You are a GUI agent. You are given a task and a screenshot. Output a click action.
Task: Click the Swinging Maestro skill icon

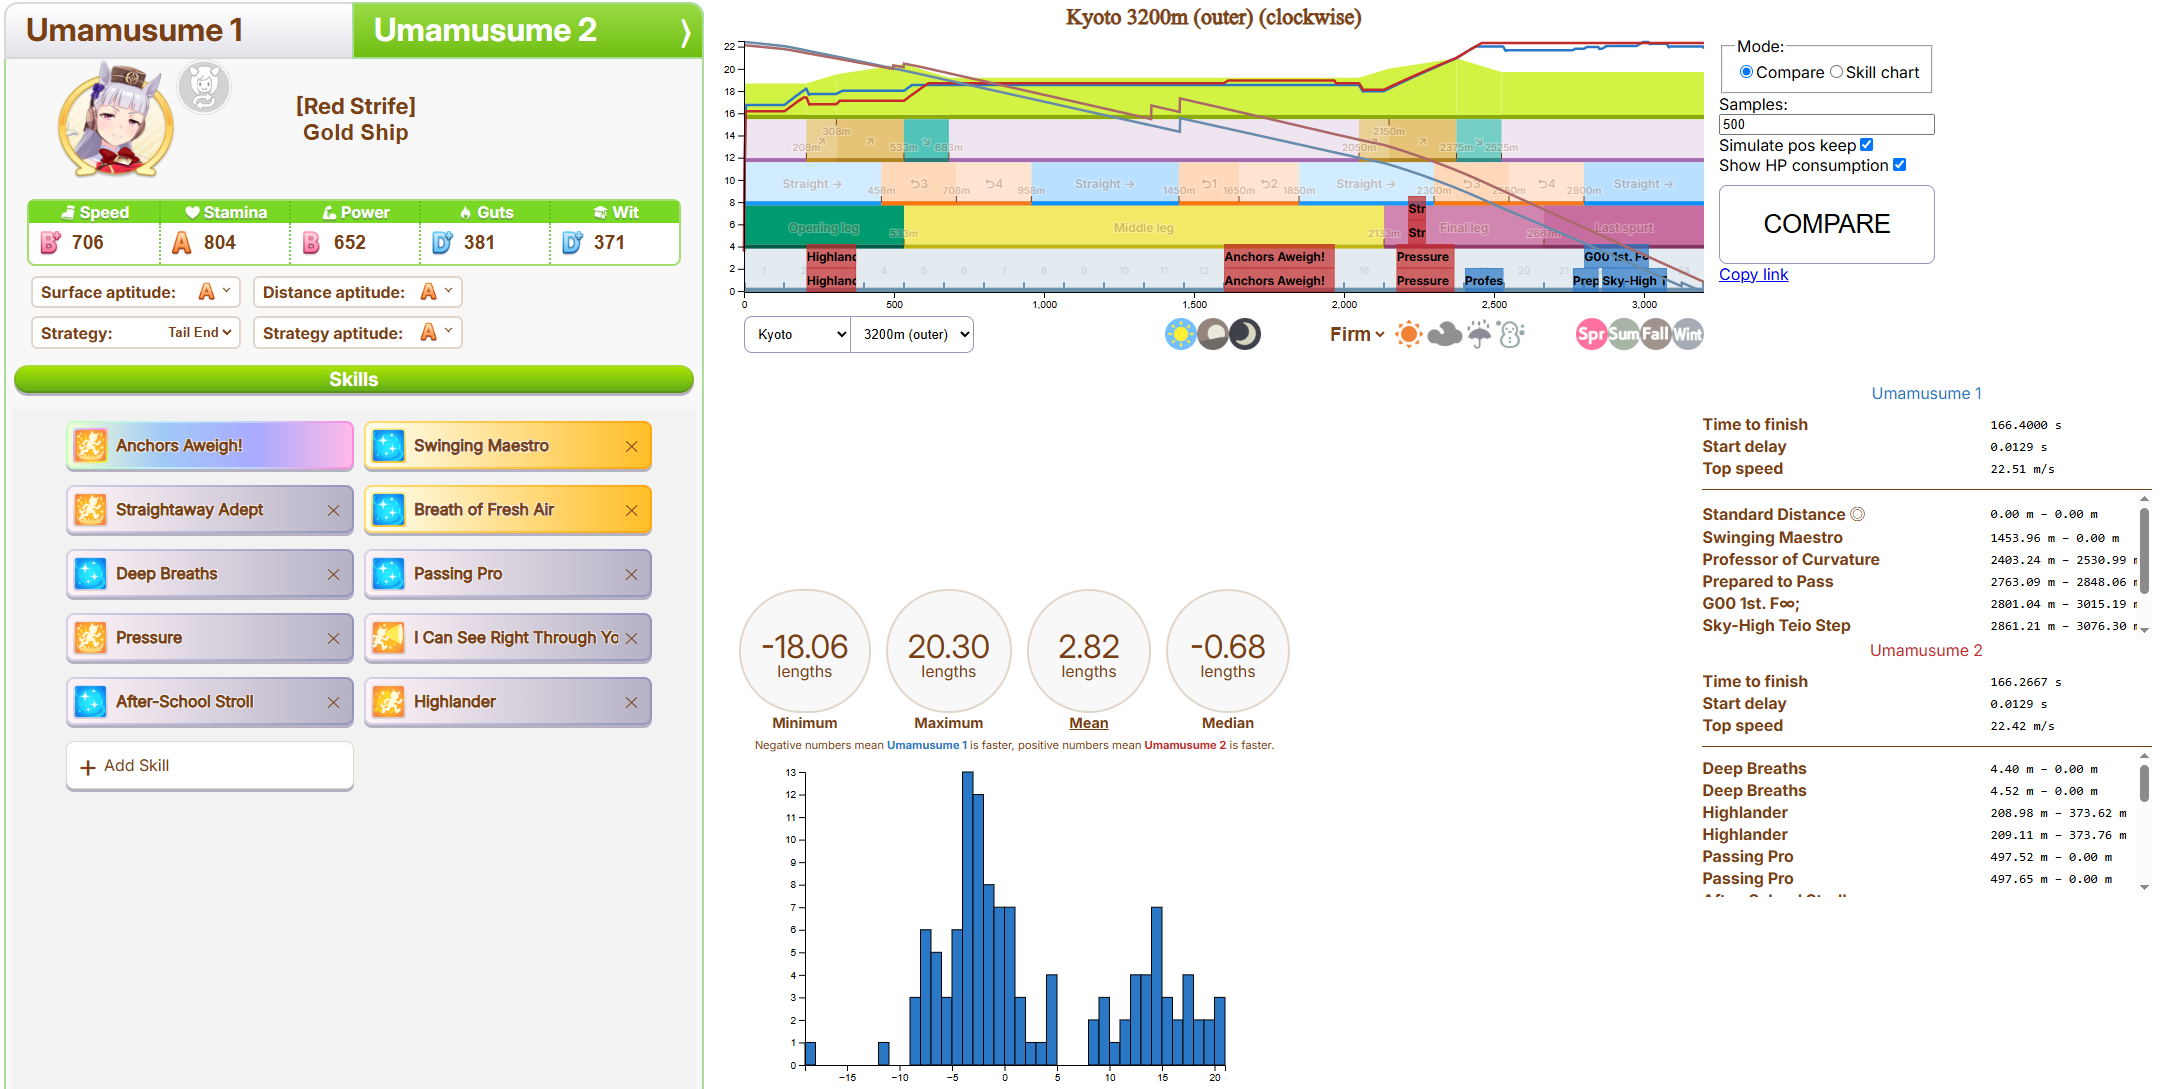click(x=388, y=446)
